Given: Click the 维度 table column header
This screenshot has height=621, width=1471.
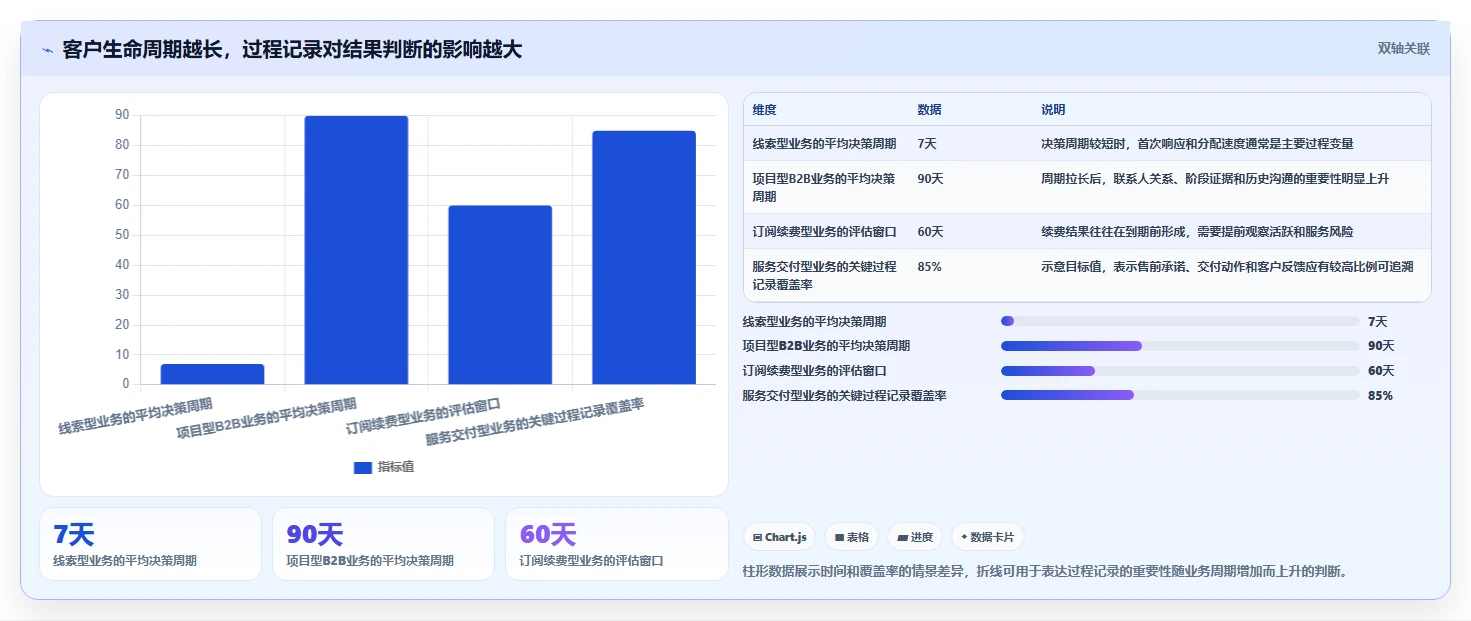Looking at the screenshot, I should pyautogui.click(x=765, y=110).
